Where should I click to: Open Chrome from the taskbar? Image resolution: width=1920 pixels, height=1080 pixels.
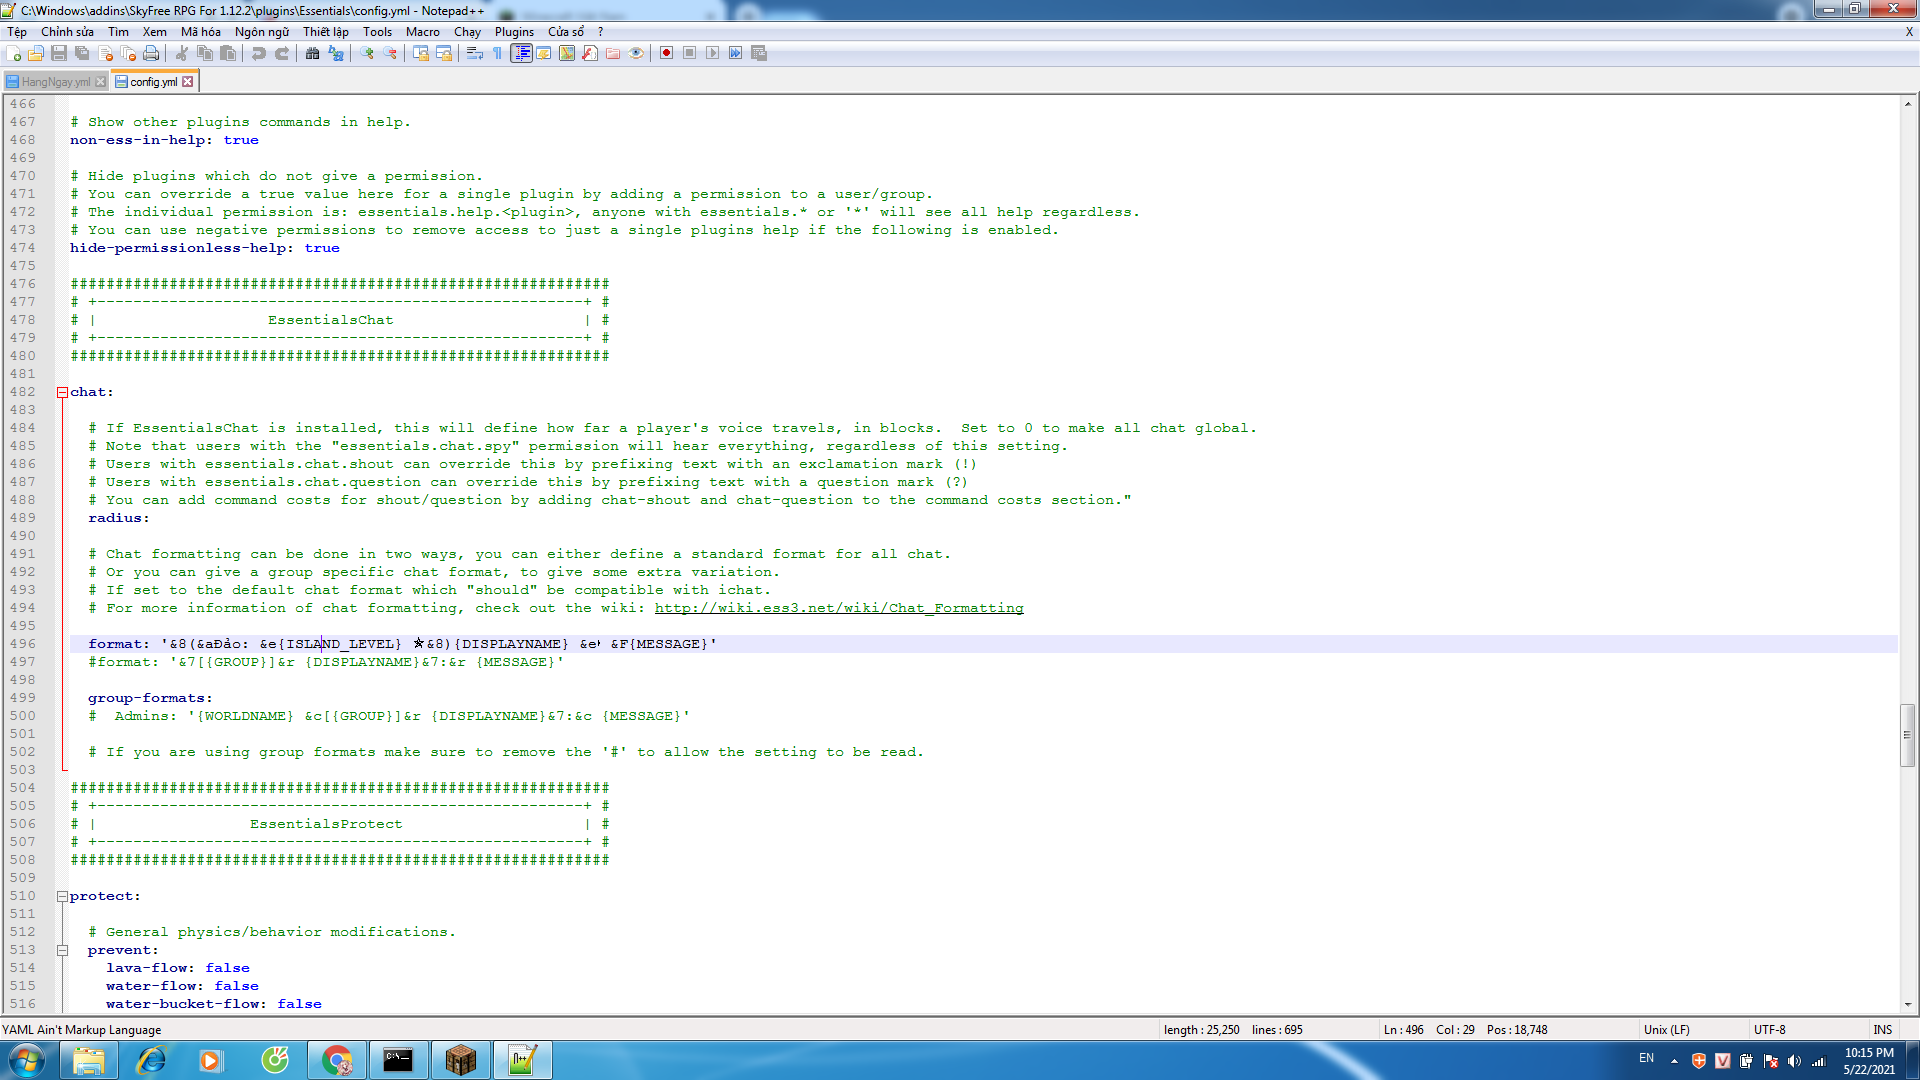pos(337,1060)
